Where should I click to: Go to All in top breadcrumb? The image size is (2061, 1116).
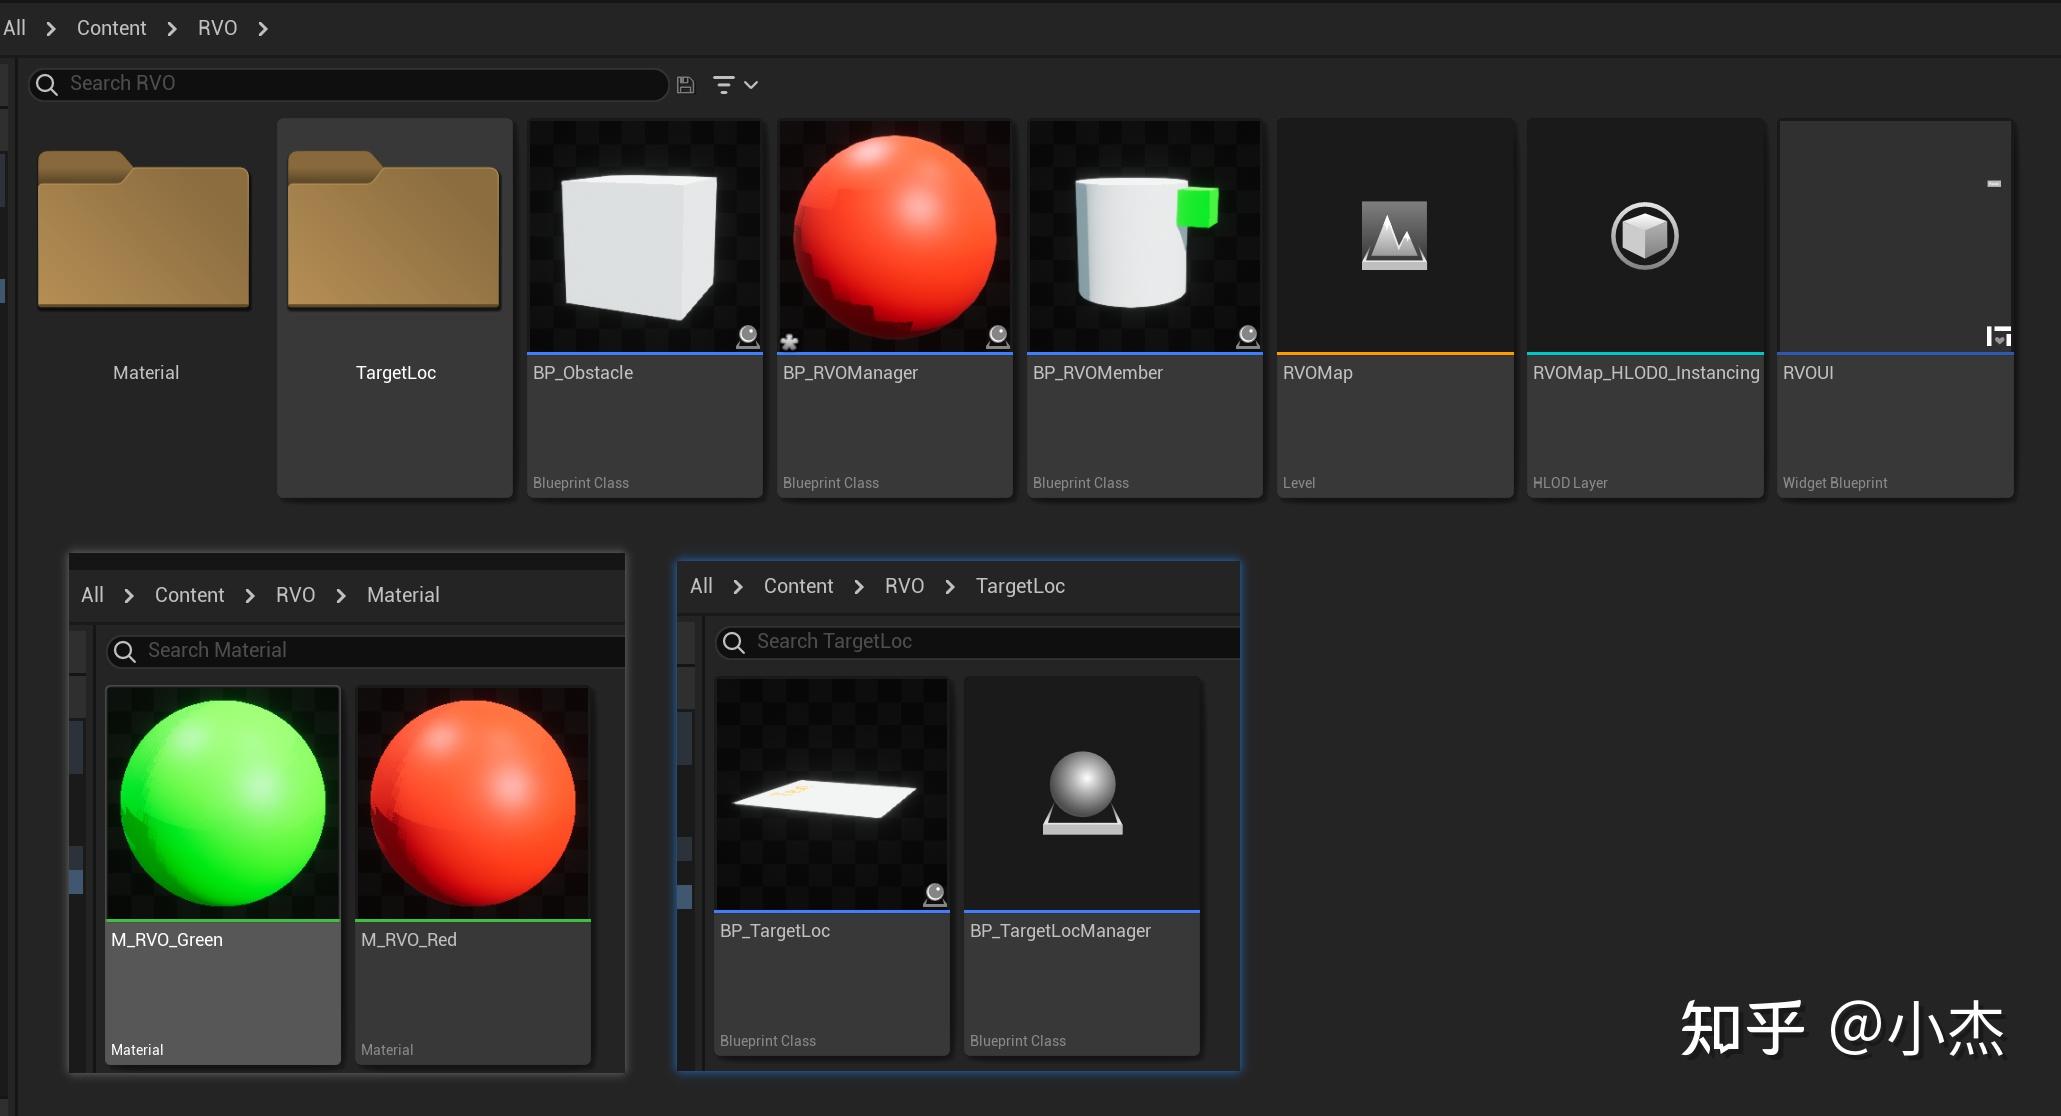14,28
